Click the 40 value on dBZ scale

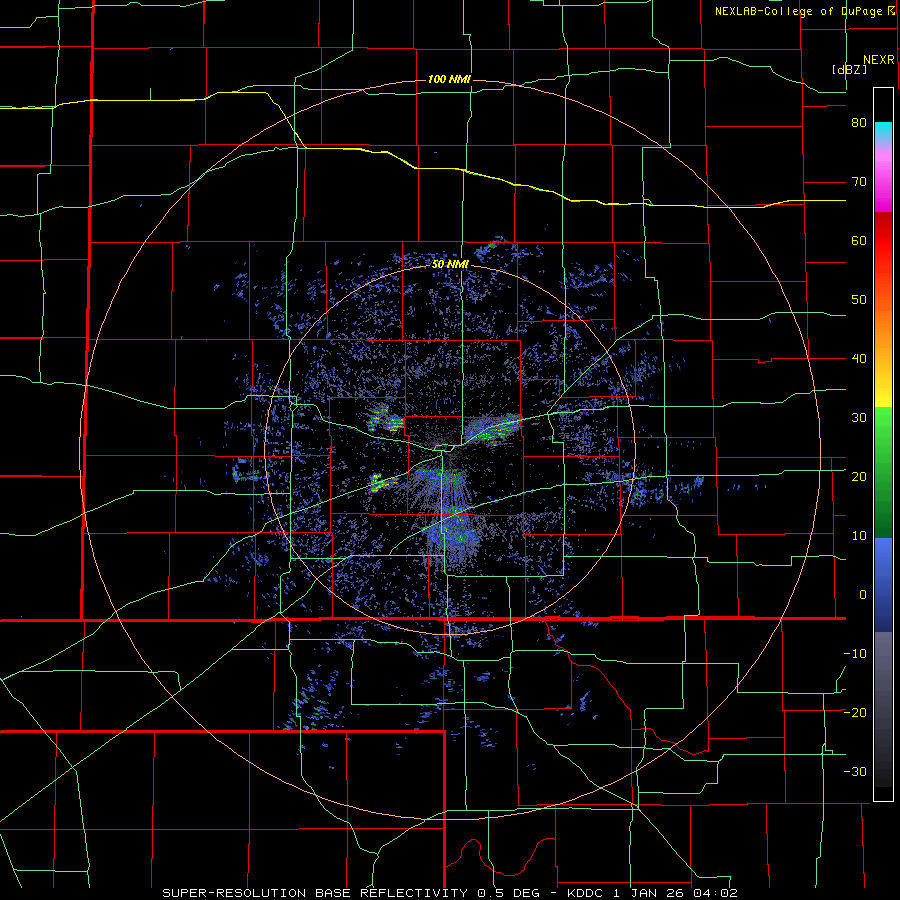pyautogui.click(x=859, y=359)
